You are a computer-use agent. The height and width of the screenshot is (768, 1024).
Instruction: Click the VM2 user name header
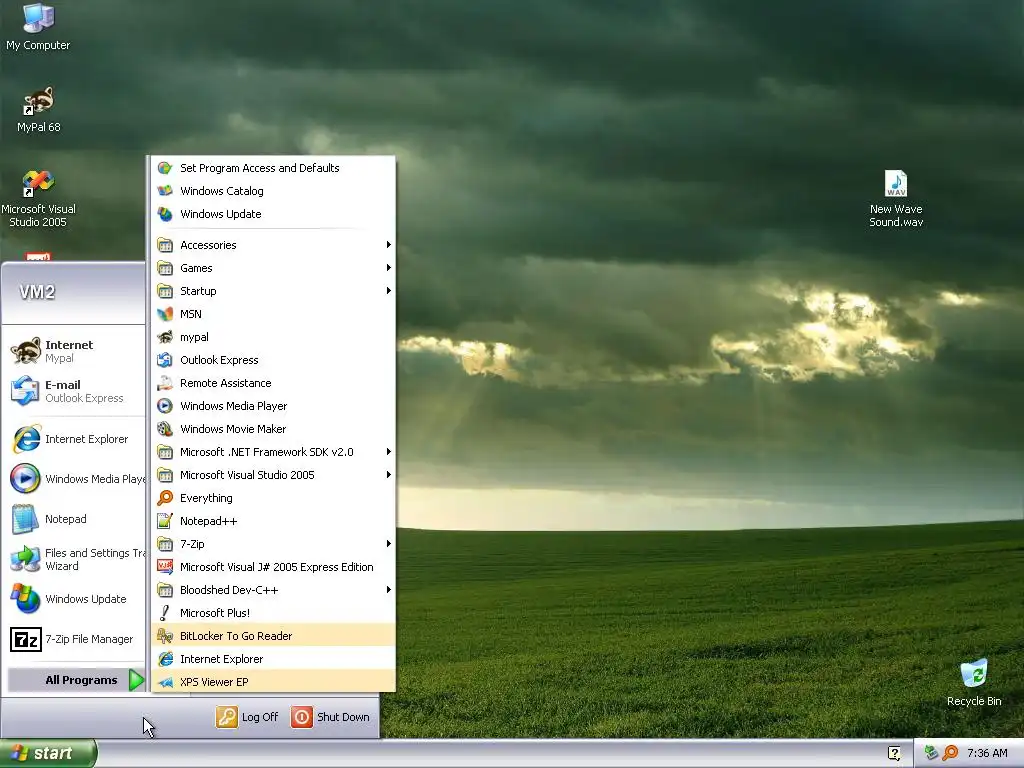37,292
